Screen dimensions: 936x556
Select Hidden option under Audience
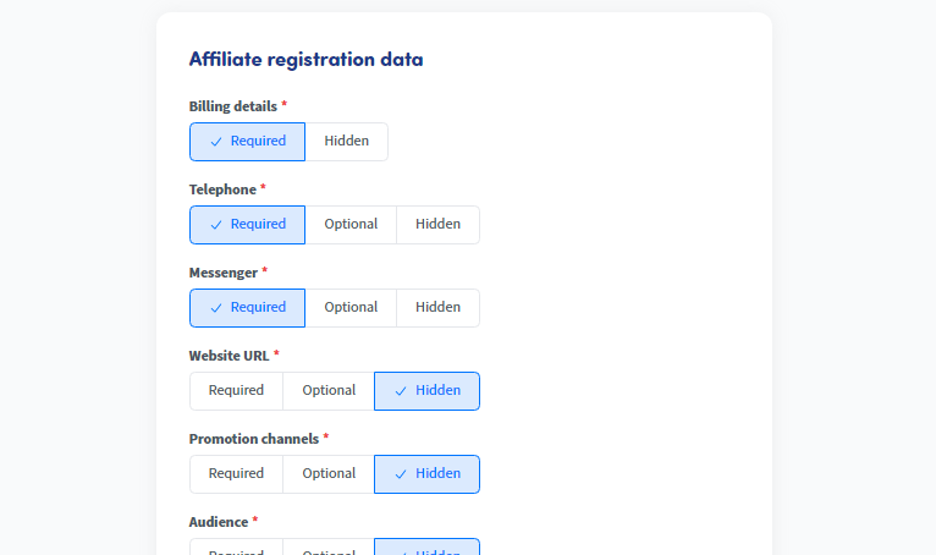427,547
